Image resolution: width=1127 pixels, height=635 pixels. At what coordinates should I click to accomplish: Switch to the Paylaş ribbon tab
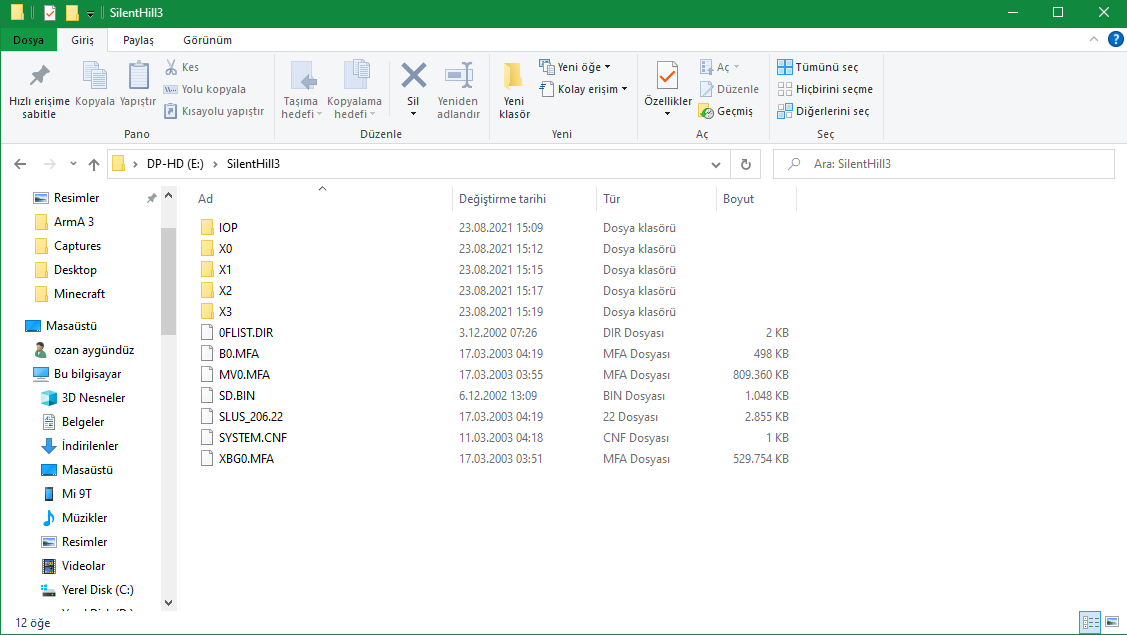tap(138, 40)
